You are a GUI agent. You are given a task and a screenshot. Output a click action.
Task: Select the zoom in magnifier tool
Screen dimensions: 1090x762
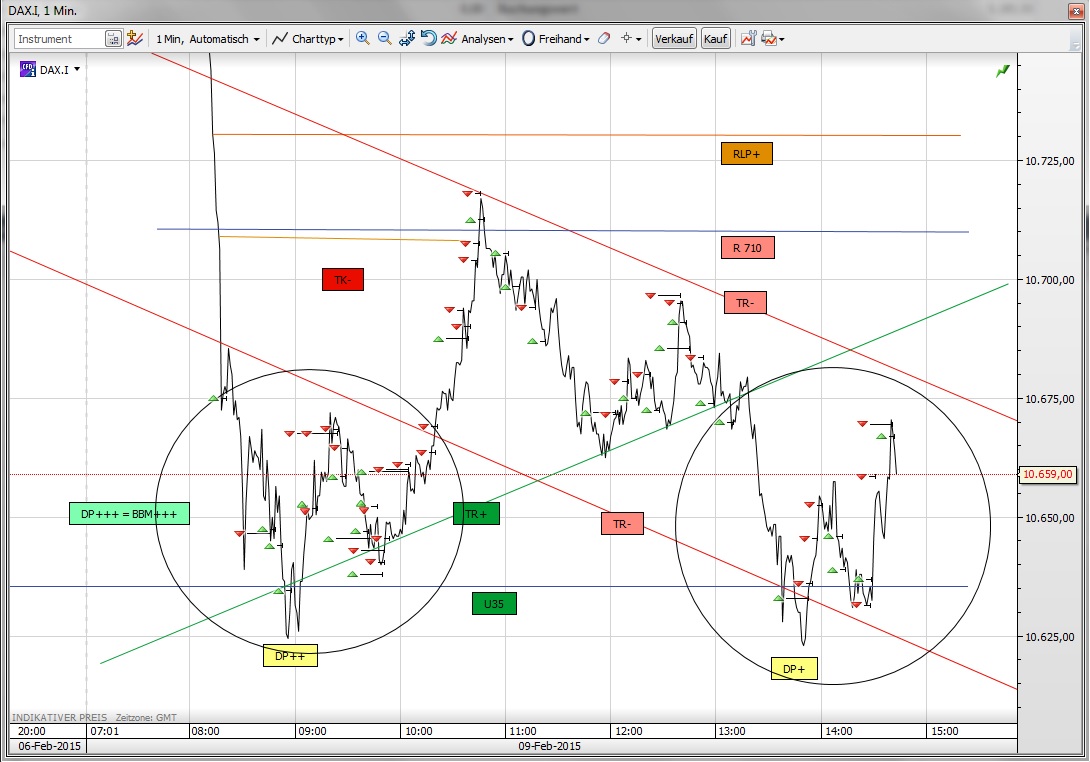pyautogui.click(x=362, y=38)
